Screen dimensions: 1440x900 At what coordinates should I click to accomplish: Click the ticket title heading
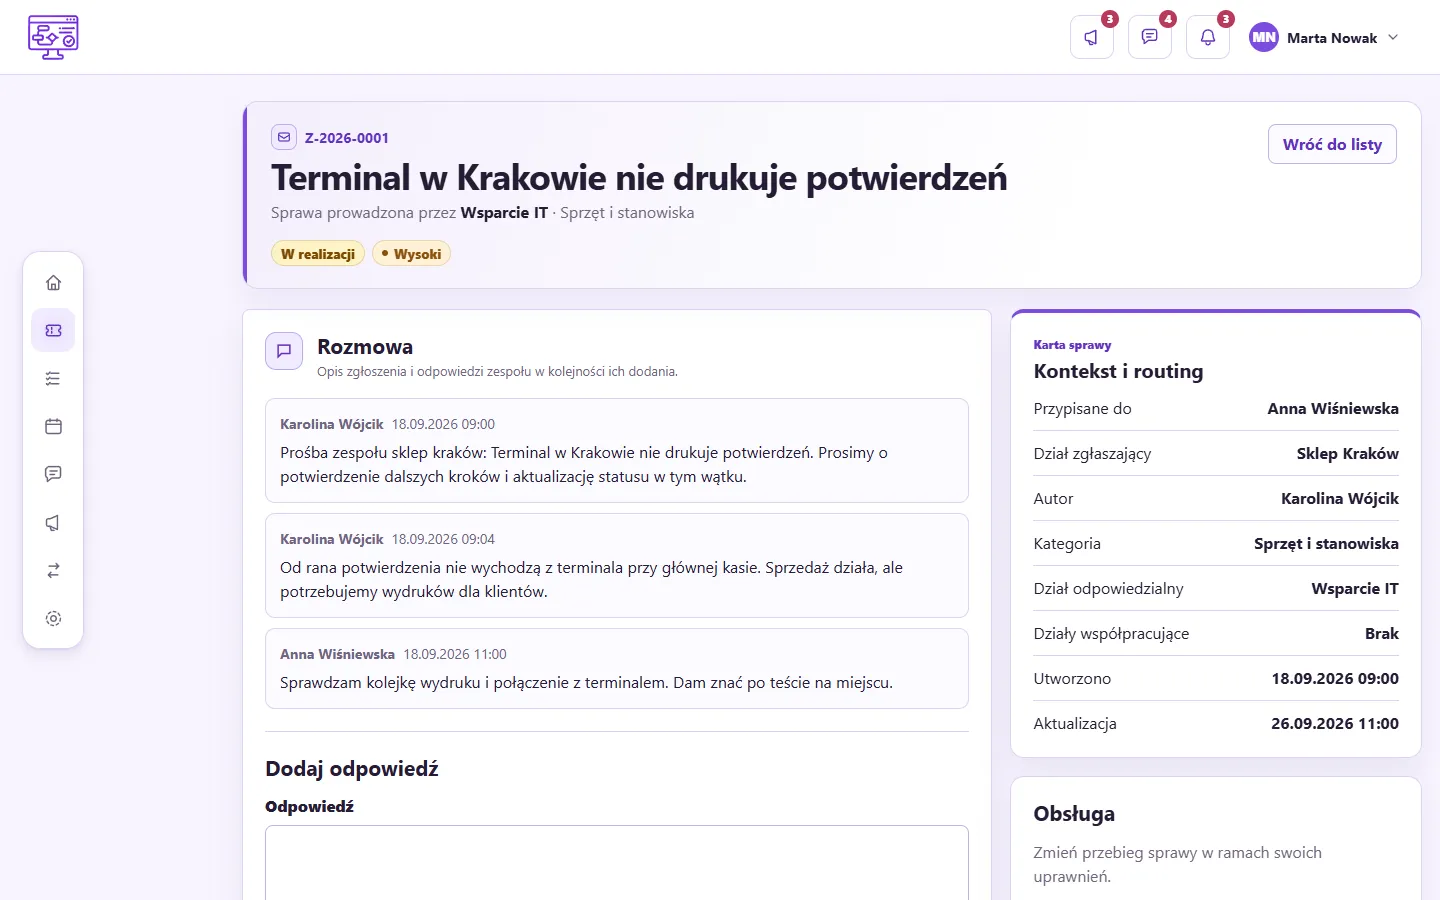[639, 178]
